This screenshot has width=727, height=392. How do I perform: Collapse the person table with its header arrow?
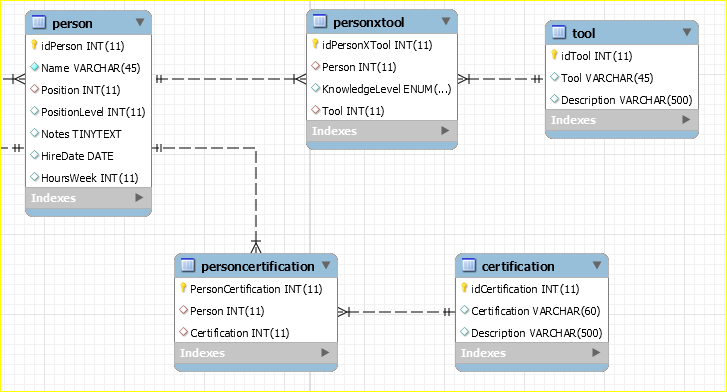(x=140, y=22)
